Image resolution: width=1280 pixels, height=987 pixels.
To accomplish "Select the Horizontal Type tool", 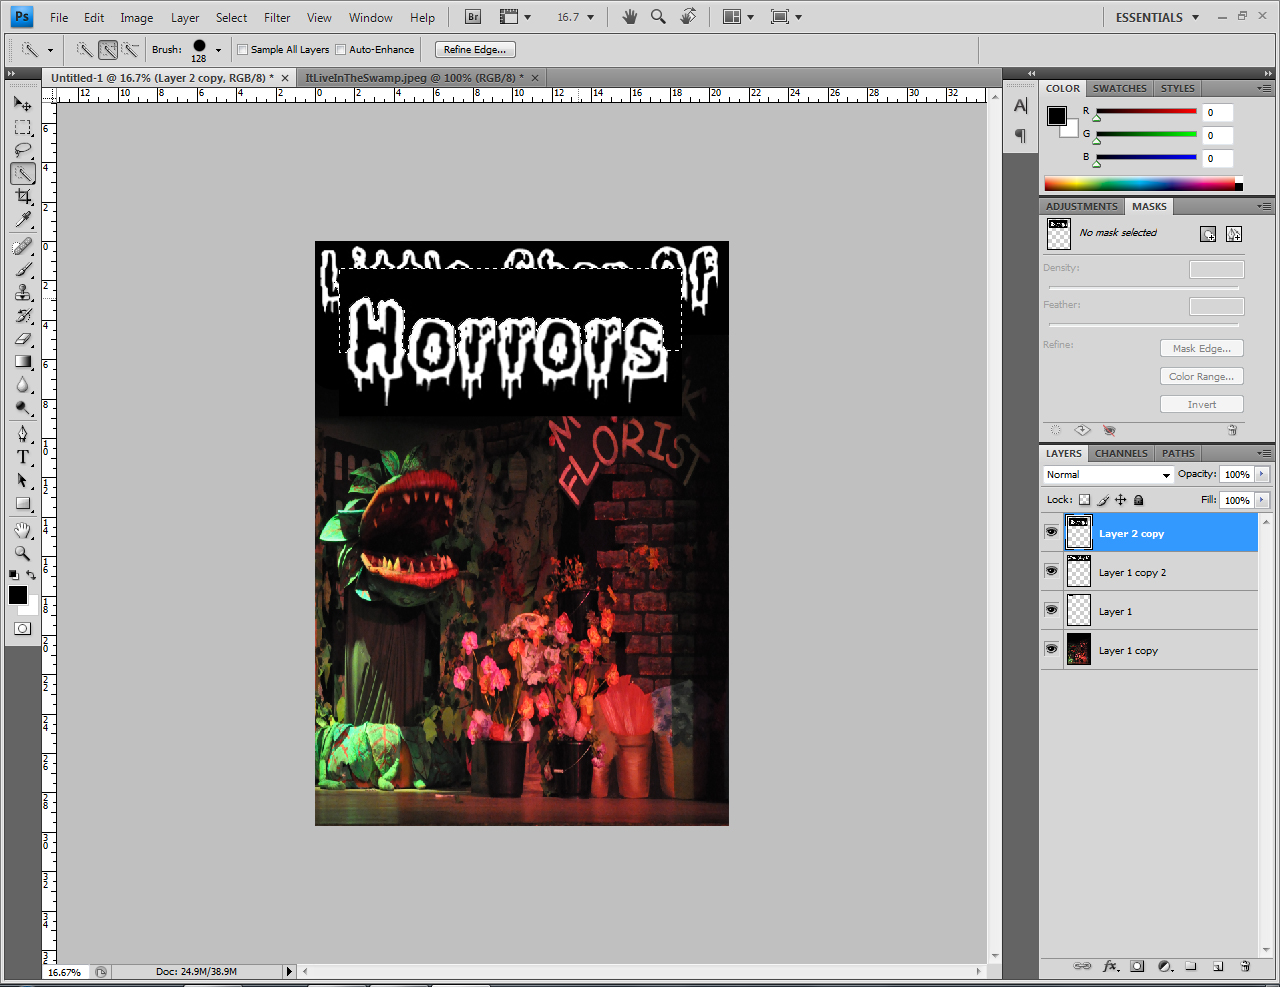I will click(23, 457).
